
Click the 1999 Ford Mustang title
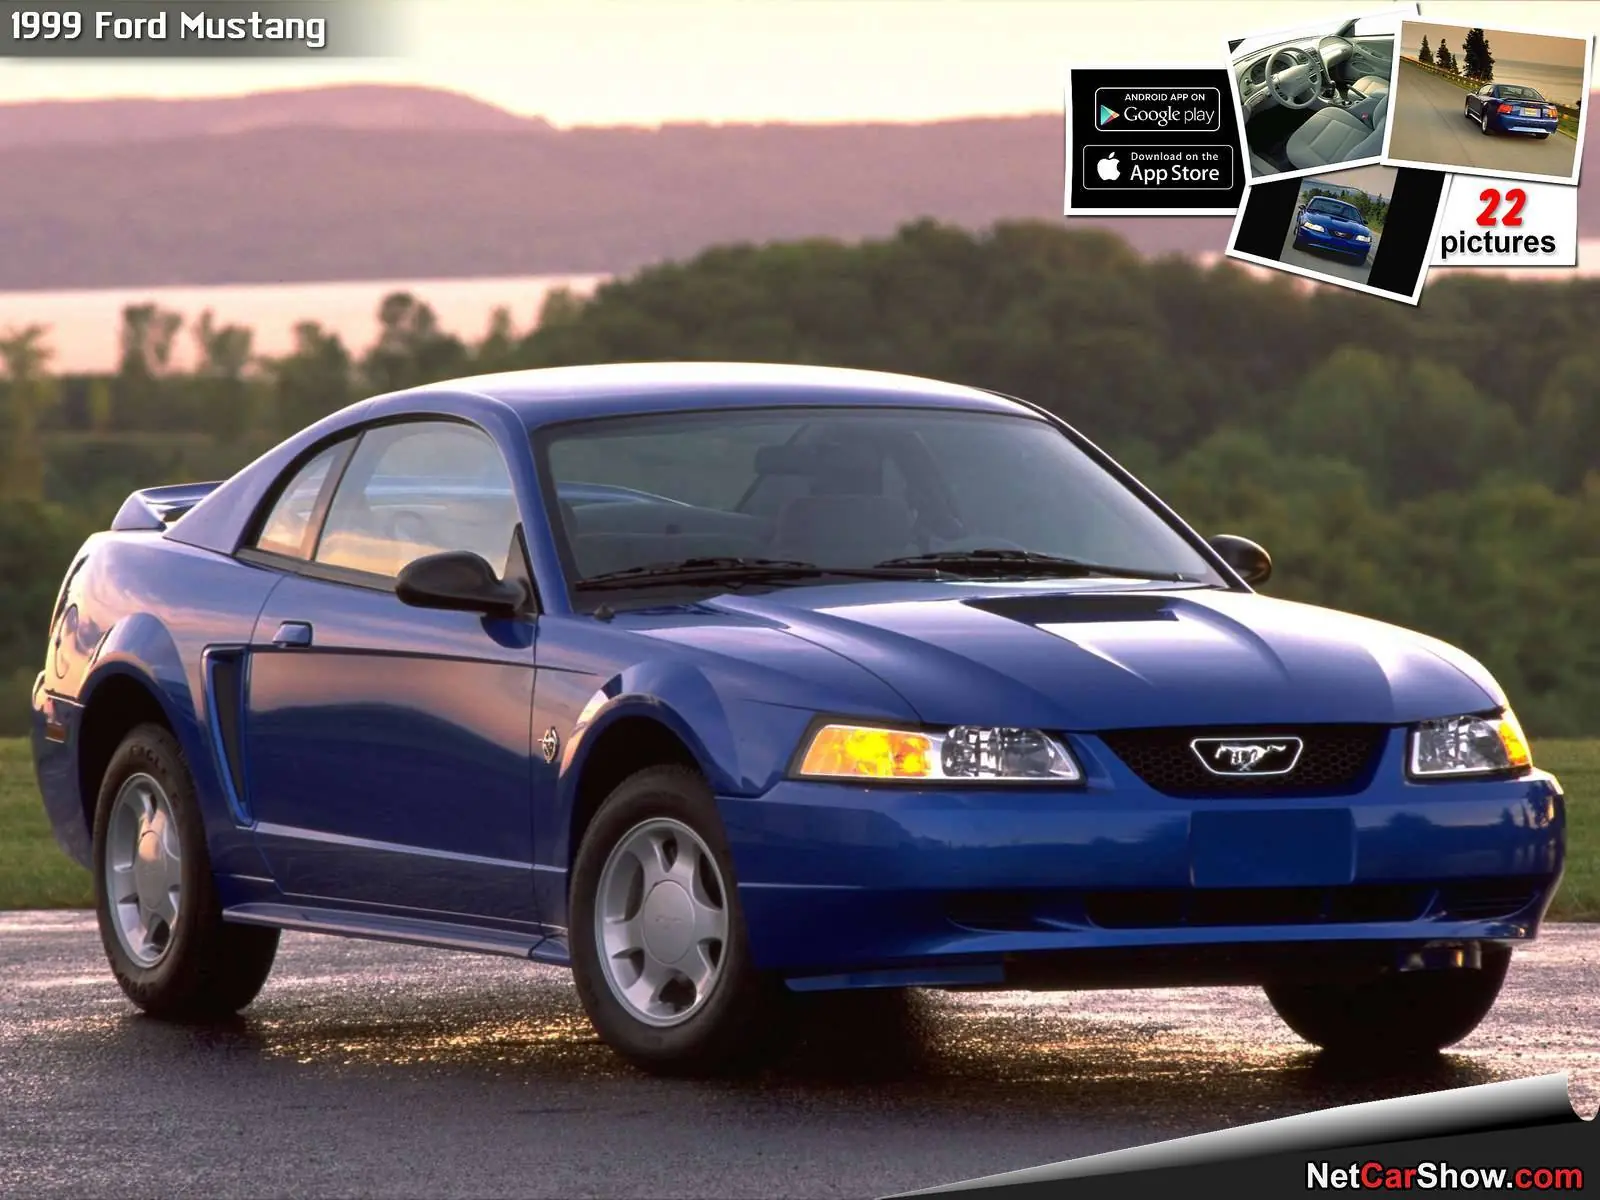(168, 26)
